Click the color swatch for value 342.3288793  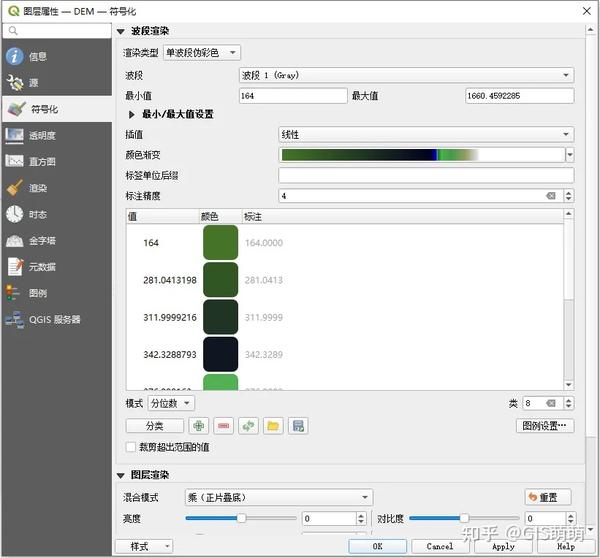(x=220, y=354)
